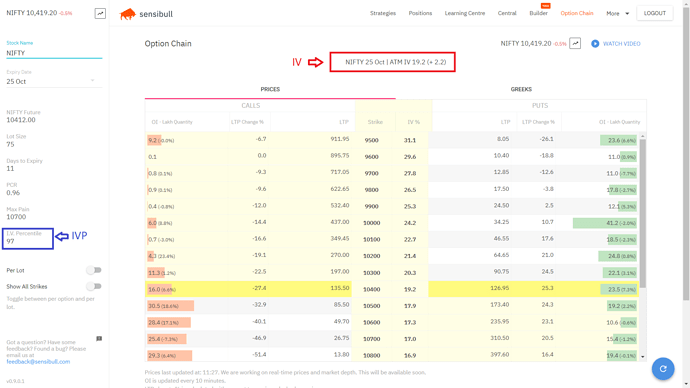
Task: Click the Lot Size value 75
Action: coord(10,144)
